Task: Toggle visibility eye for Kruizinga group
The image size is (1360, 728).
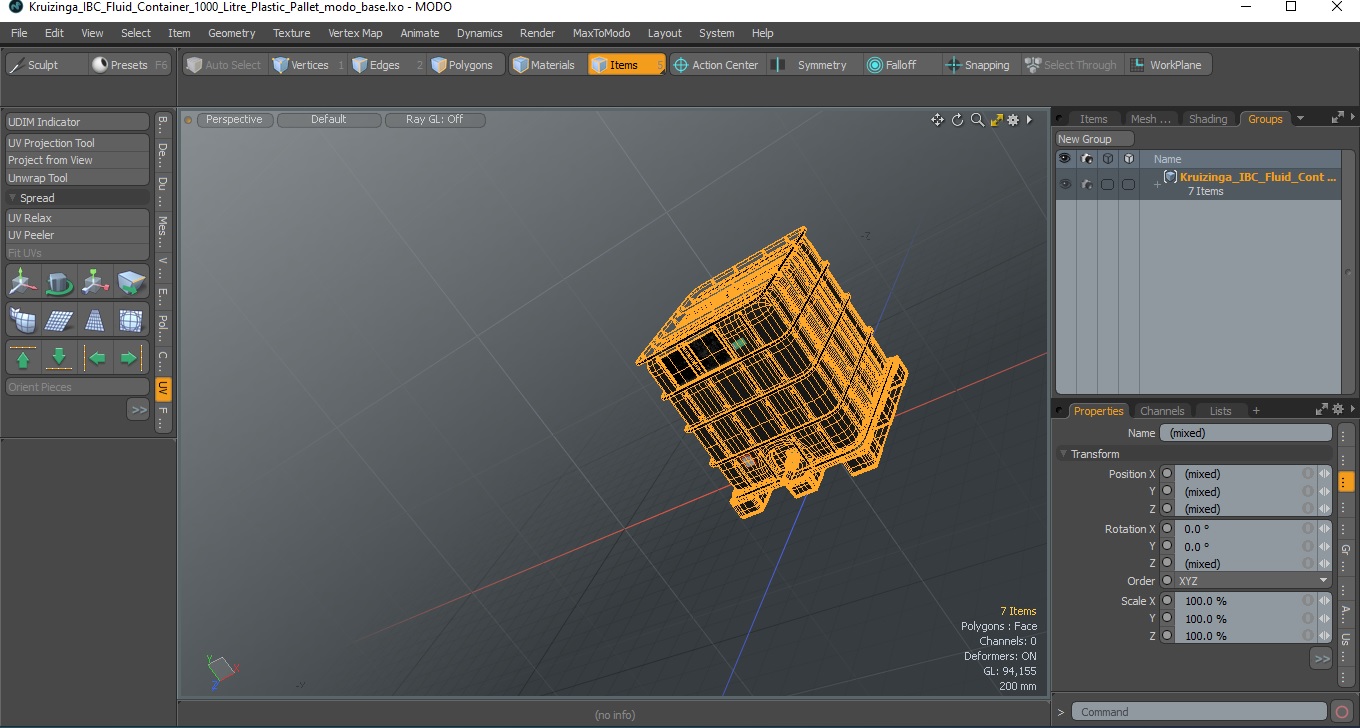Action: click(1065, 184)
